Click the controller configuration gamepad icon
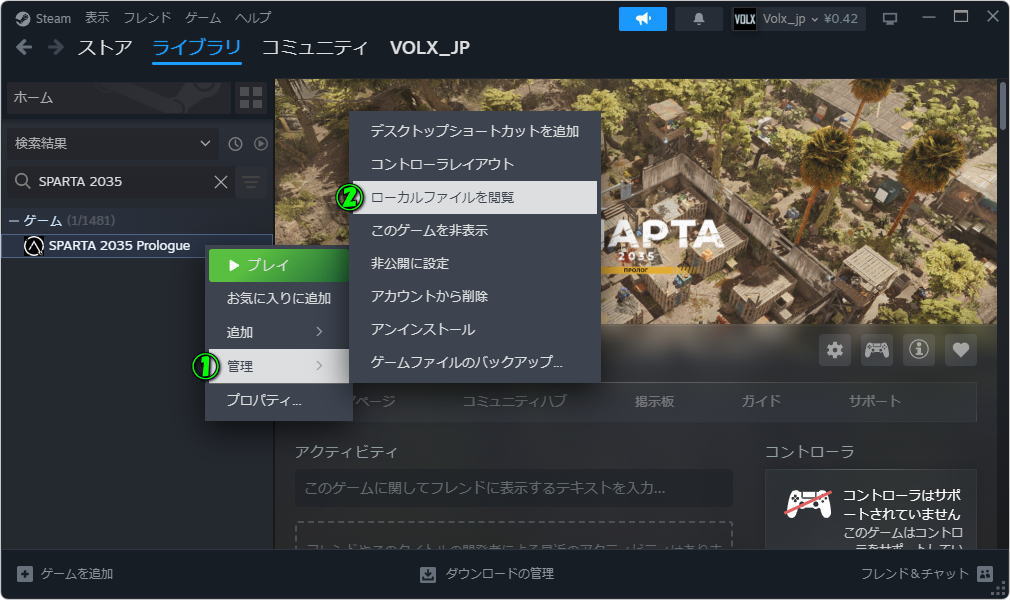This screenshot has width=1010, height=600. (x=876, y=350)
